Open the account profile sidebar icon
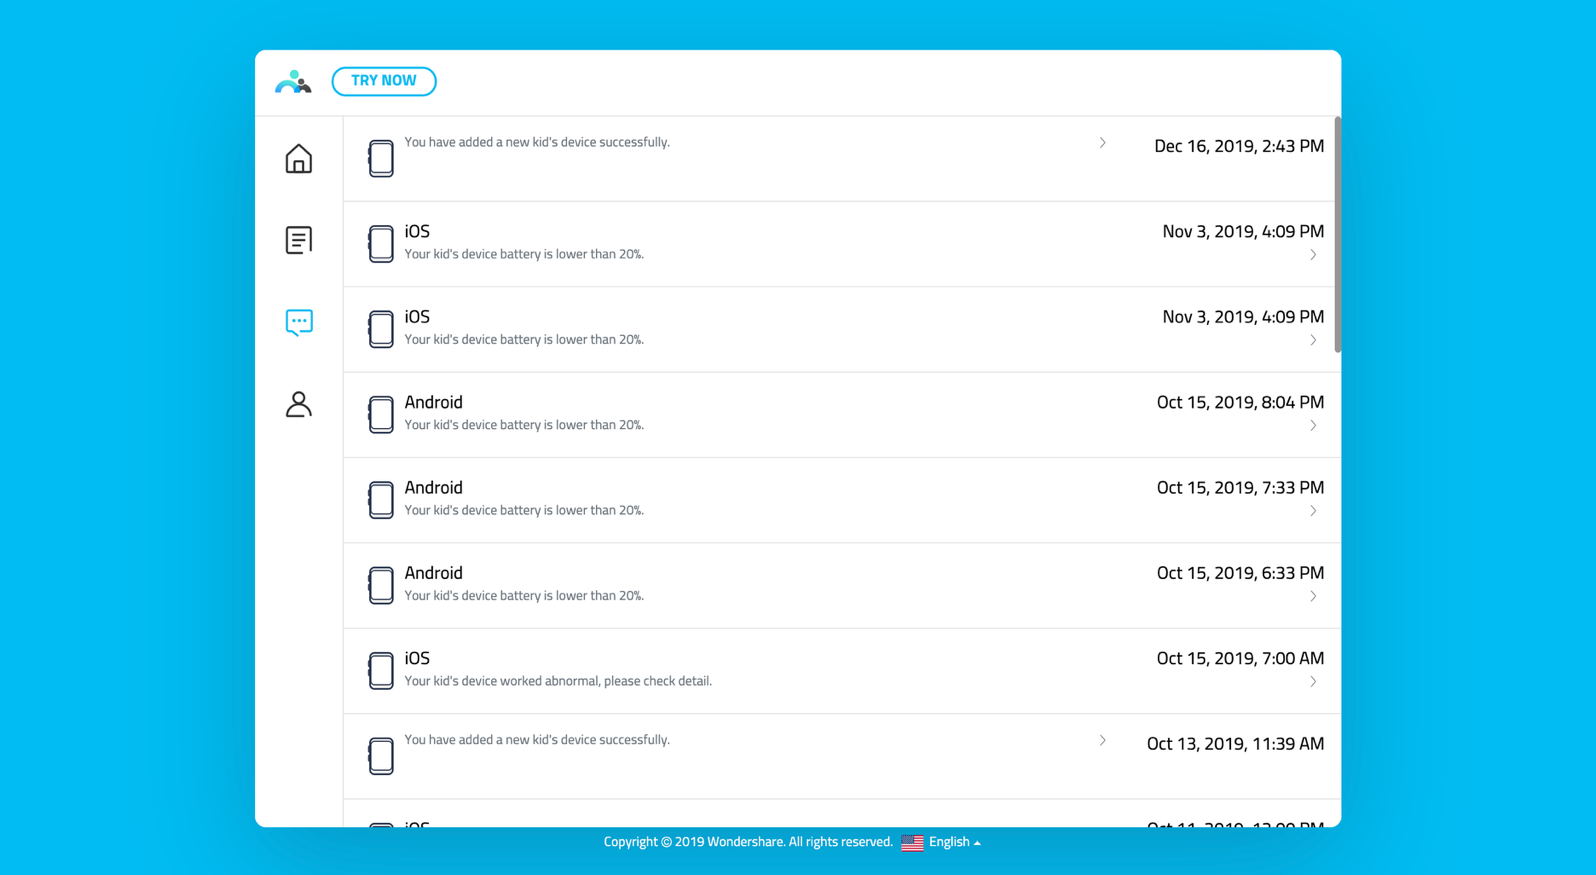 (x=298, y=404)
